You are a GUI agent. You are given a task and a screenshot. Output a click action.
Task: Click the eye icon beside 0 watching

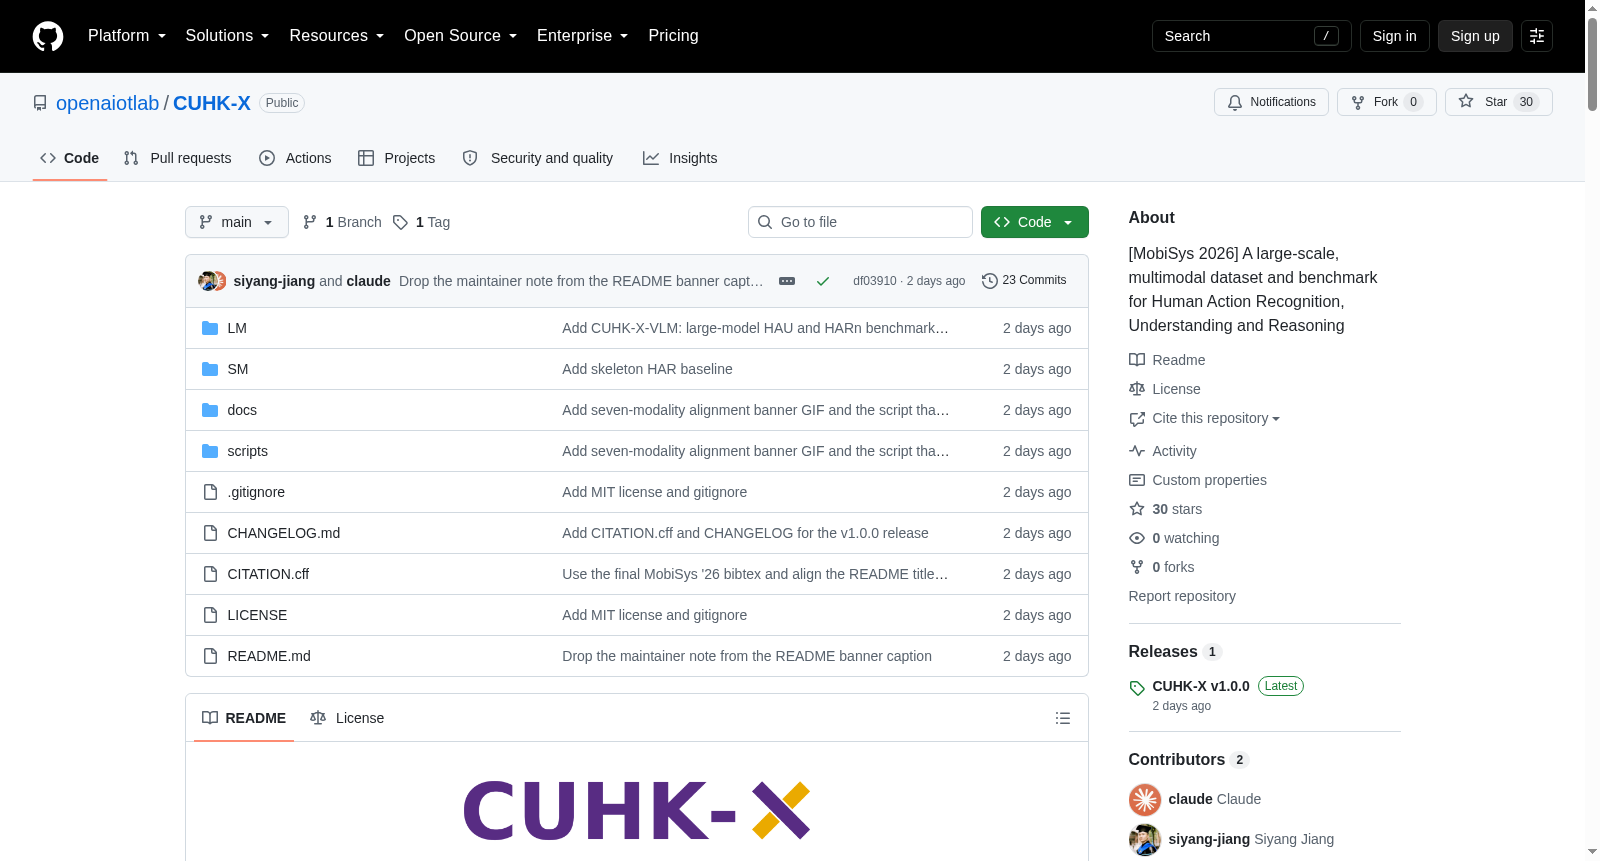coord(1137,538)
